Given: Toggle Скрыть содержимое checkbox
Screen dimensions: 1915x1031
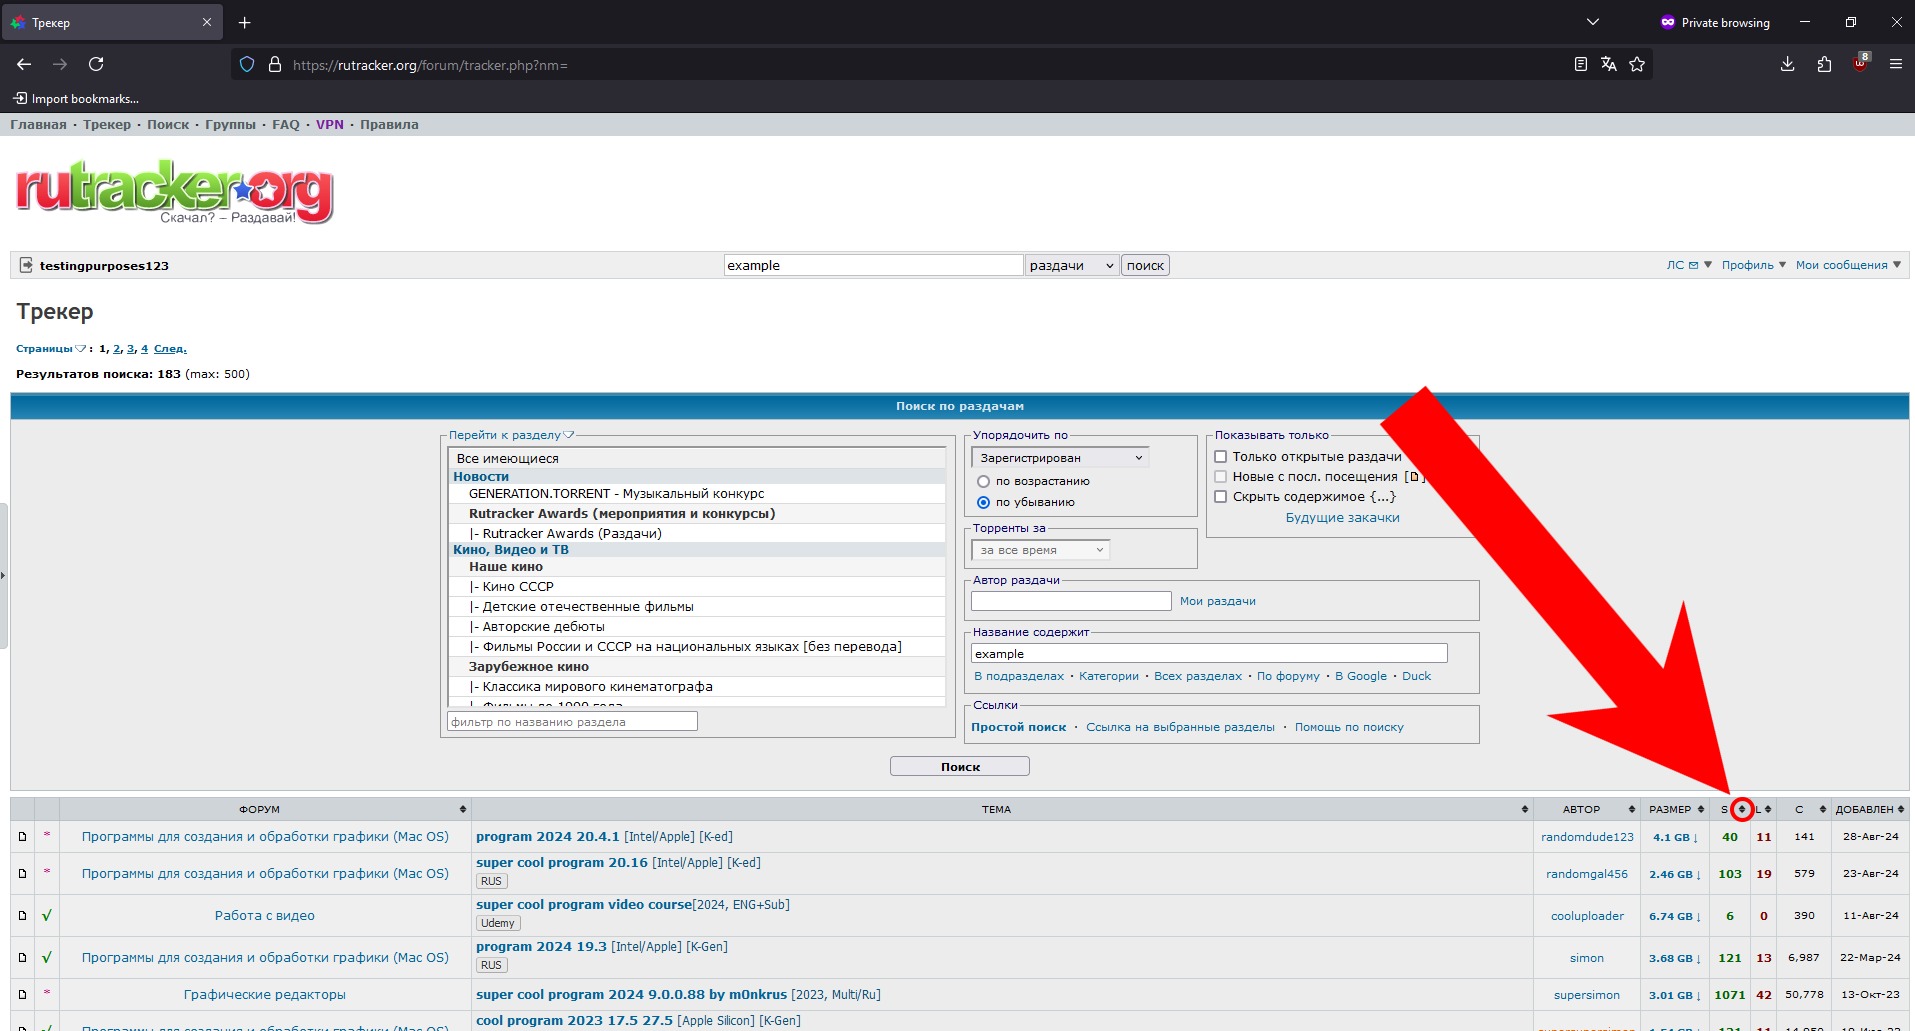Looking at the screenshot, I should click(x=1220, y=497).
